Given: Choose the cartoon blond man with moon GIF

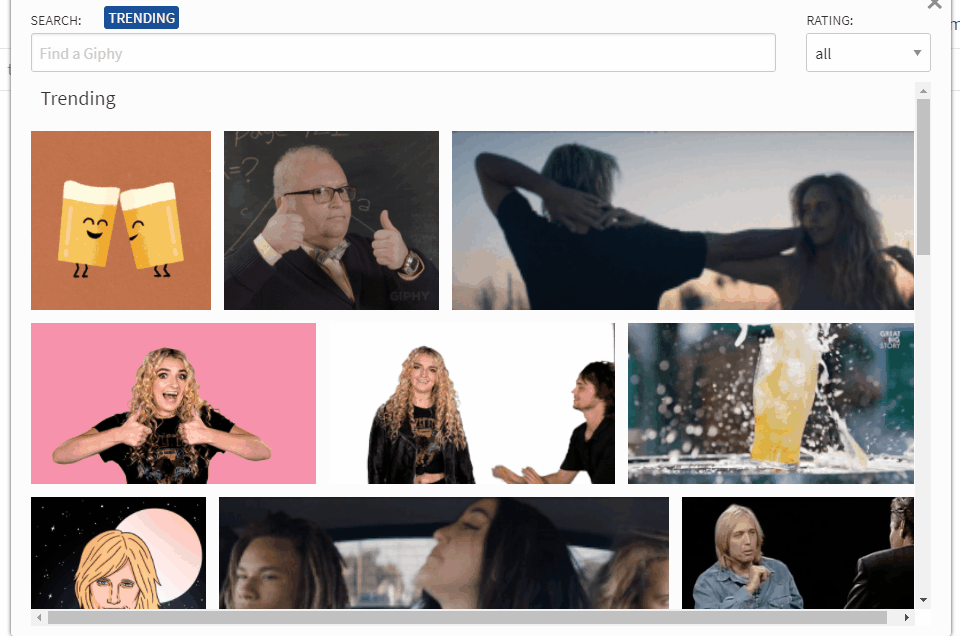Looking at the screenshot, I should pyautogui.click(x=119, y=553).
